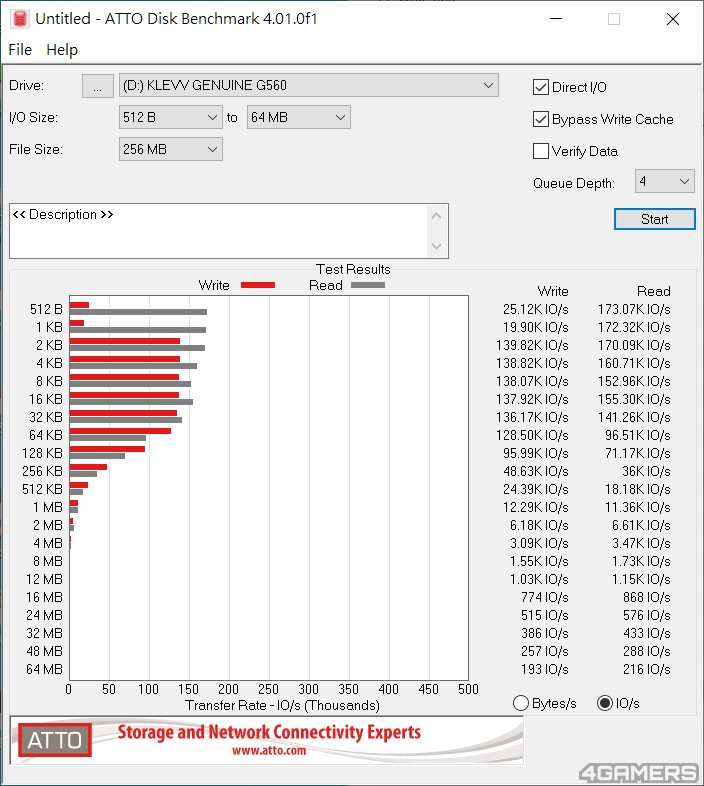Click Storage and Network Connectivity Experts banner
704x786 pixels.
269,732
